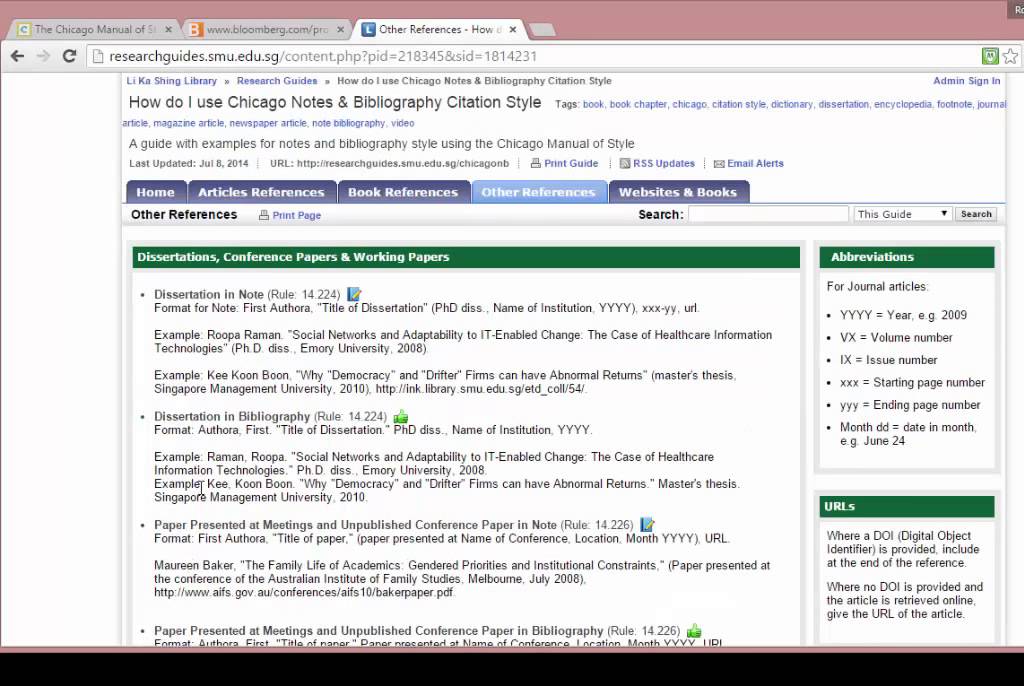1024x686 pixels.
Task: Close the Other References tab
Action: point(513,29)
